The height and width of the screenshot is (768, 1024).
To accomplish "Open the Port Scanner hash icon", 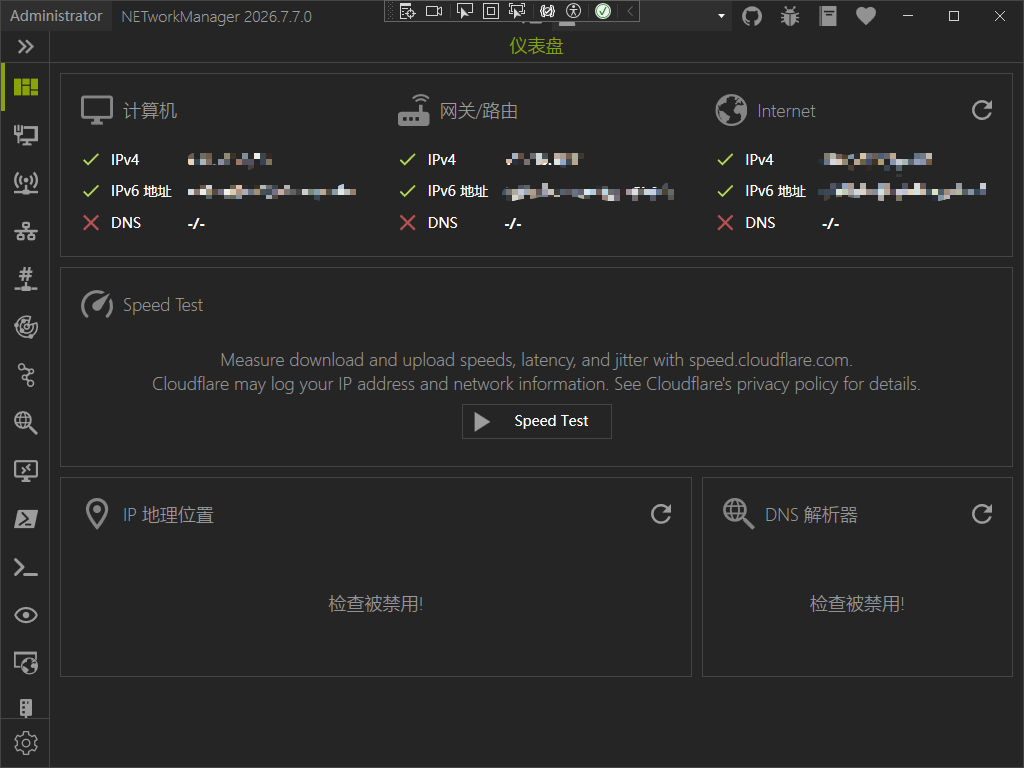I will tap(25, 279).
